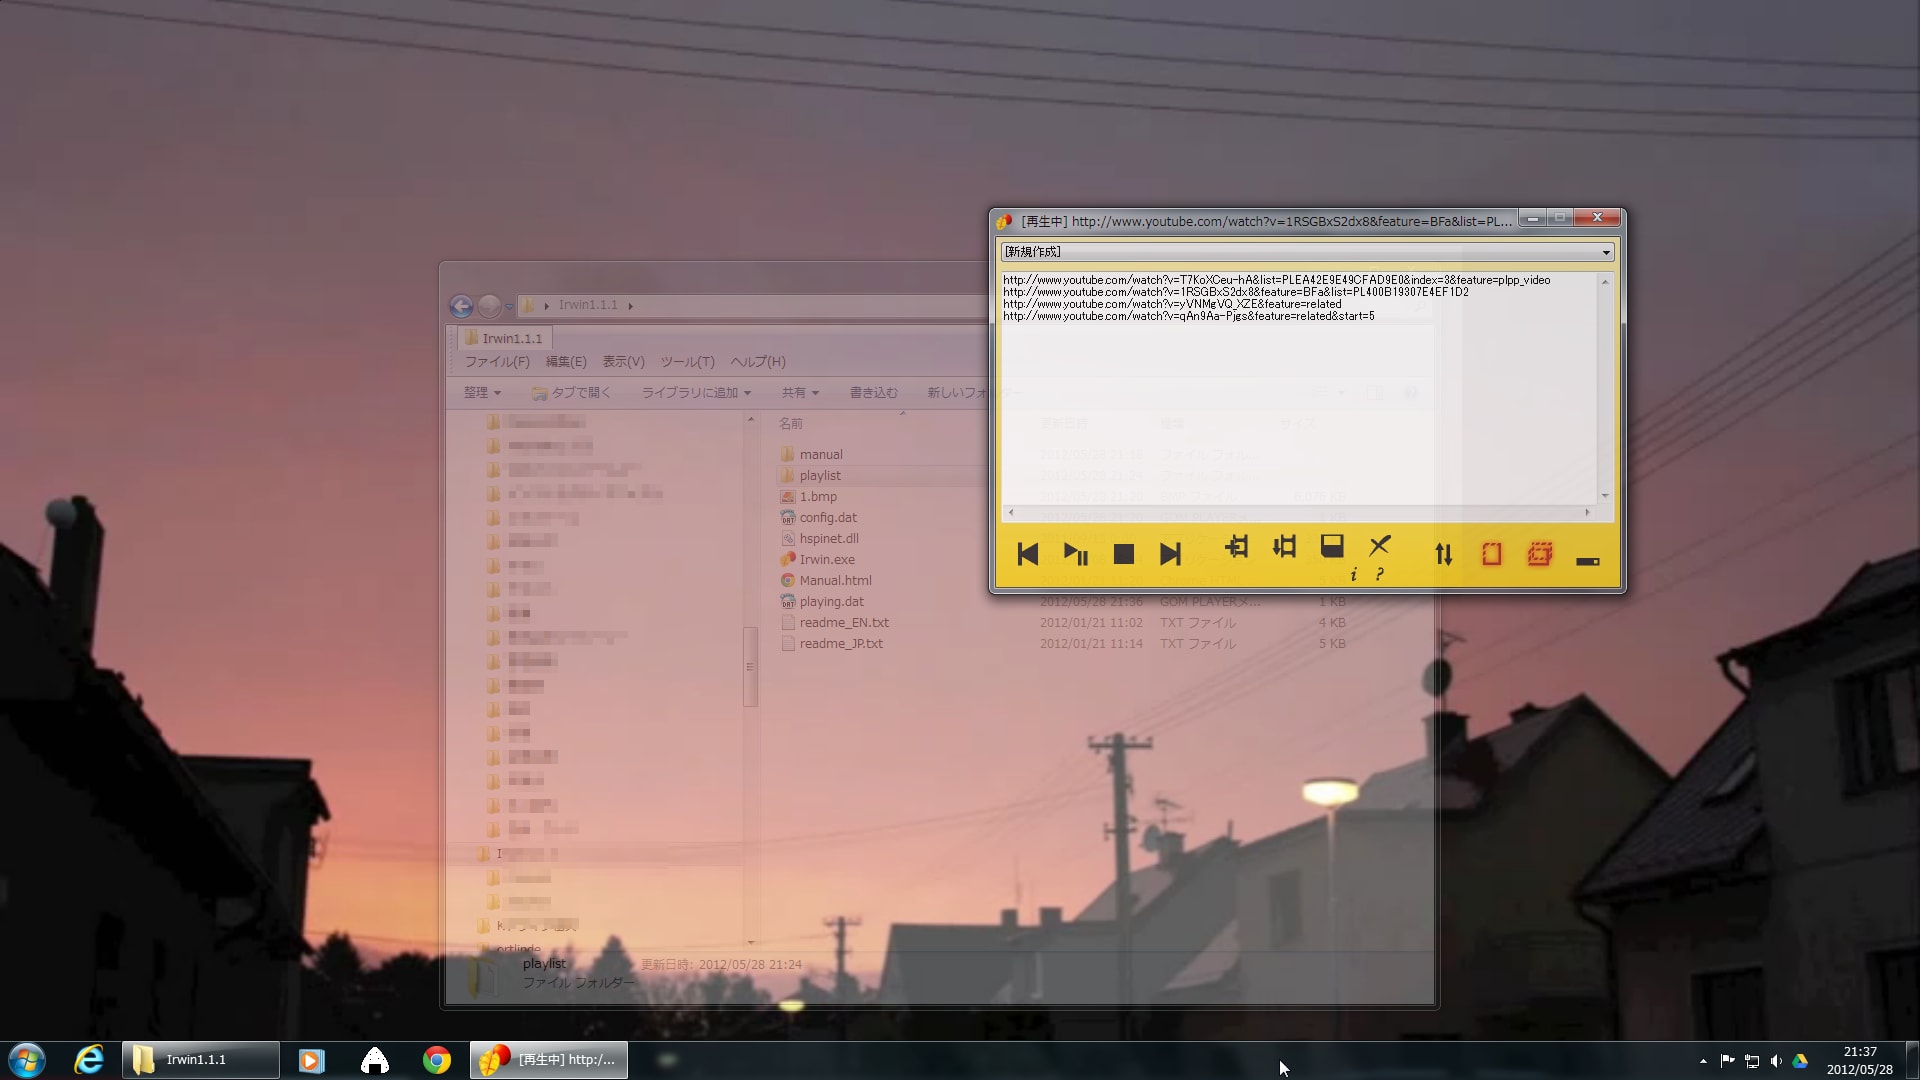Click the insert video downward icon
The width and height of the screenshot is (1920, 1080).
point(1284,546)
